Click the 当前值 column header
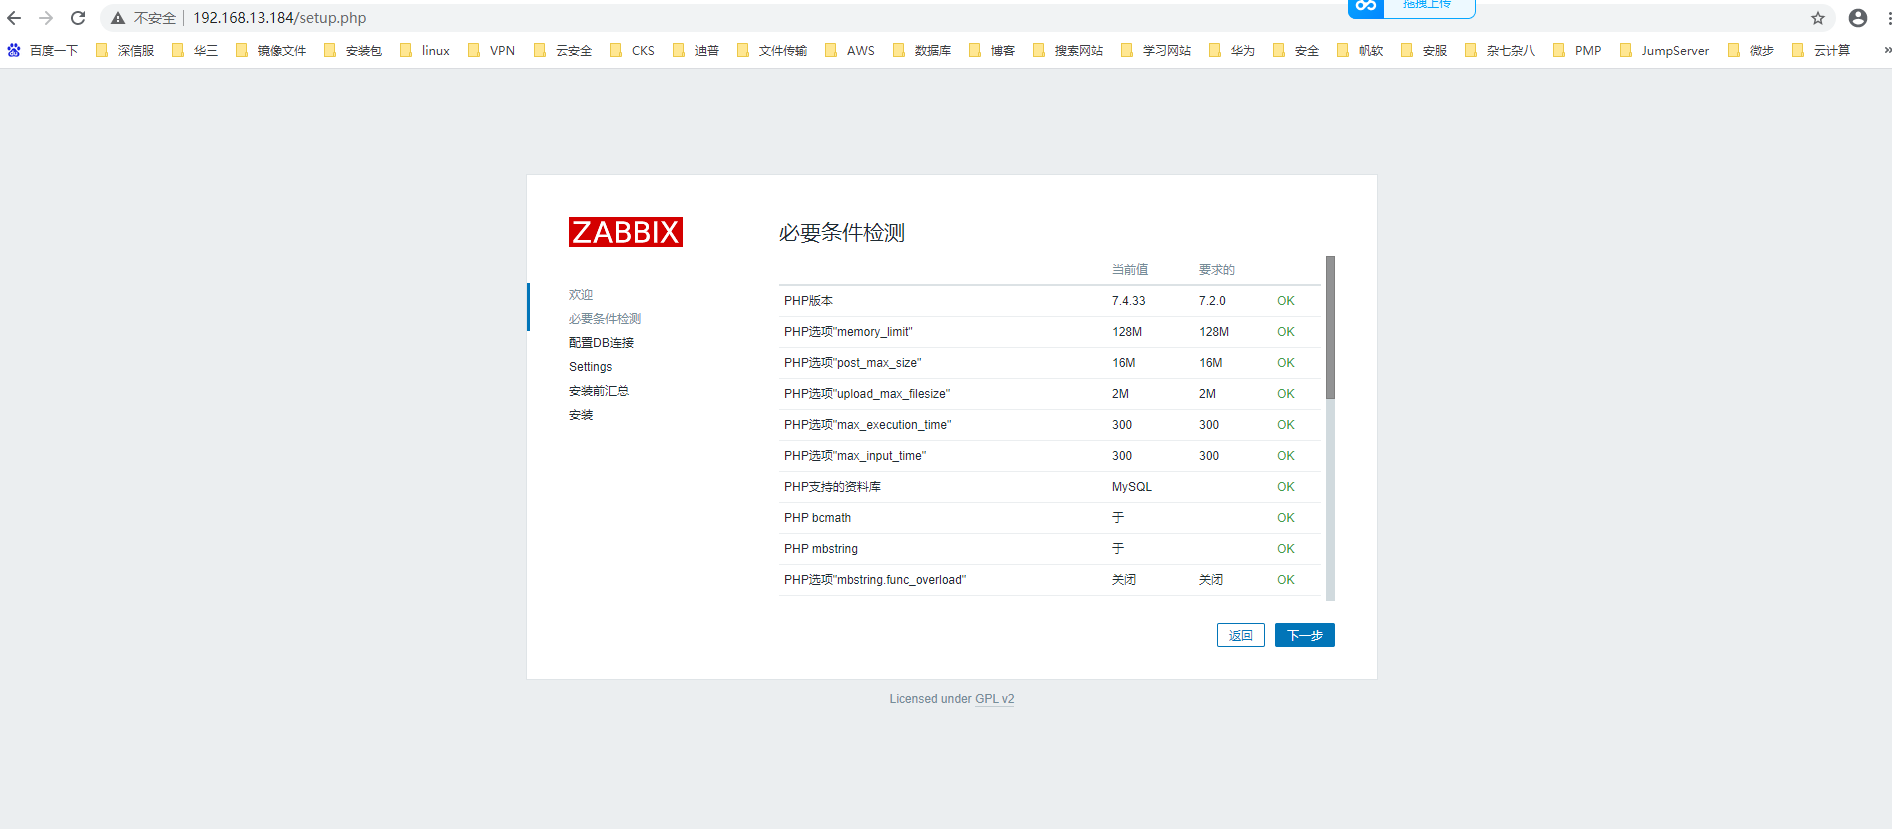Screen dimensions: 1892x829 coord(1130,270)
